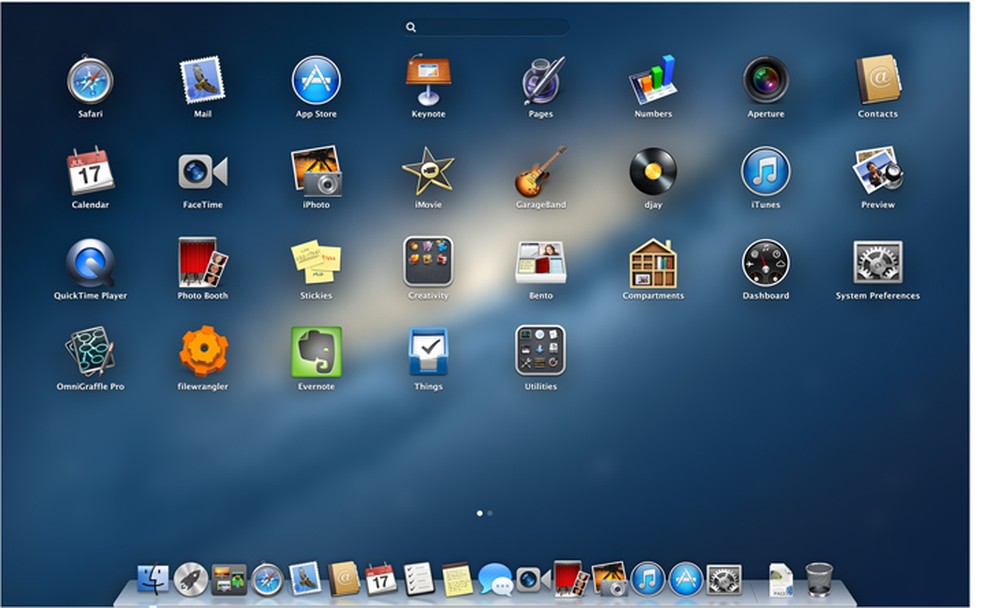Open the Bento app icon
Image resolution: width=984 pixels, height=608 pixels.
541,262
